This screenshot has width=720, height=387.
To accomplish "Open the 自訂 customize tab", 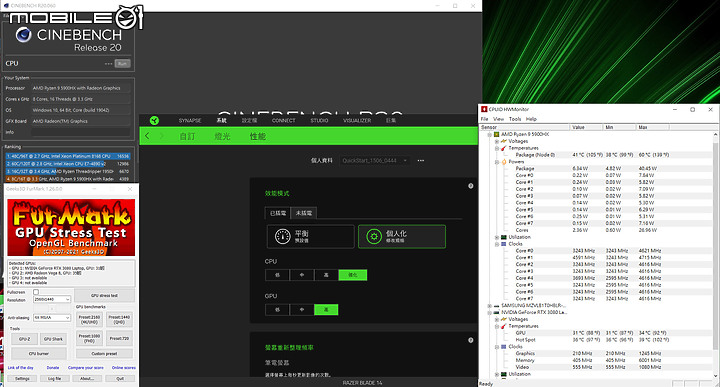I will (x=187, y=136).
